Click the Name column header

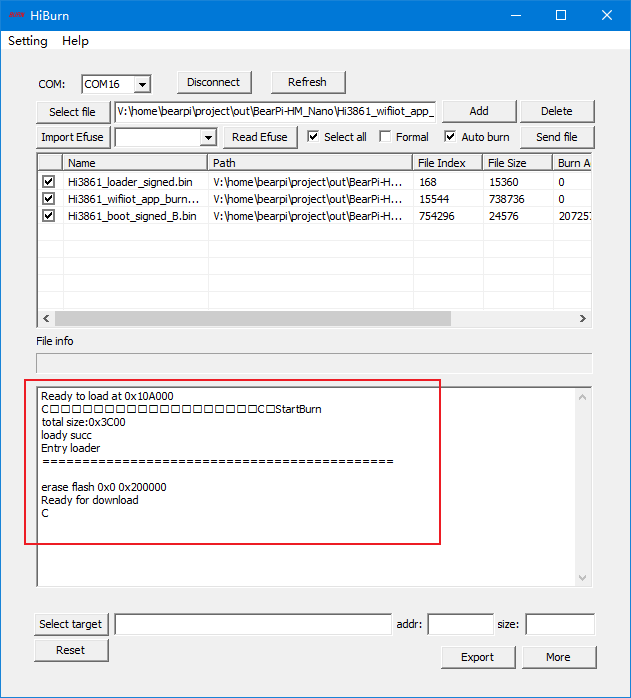(135, 163)
